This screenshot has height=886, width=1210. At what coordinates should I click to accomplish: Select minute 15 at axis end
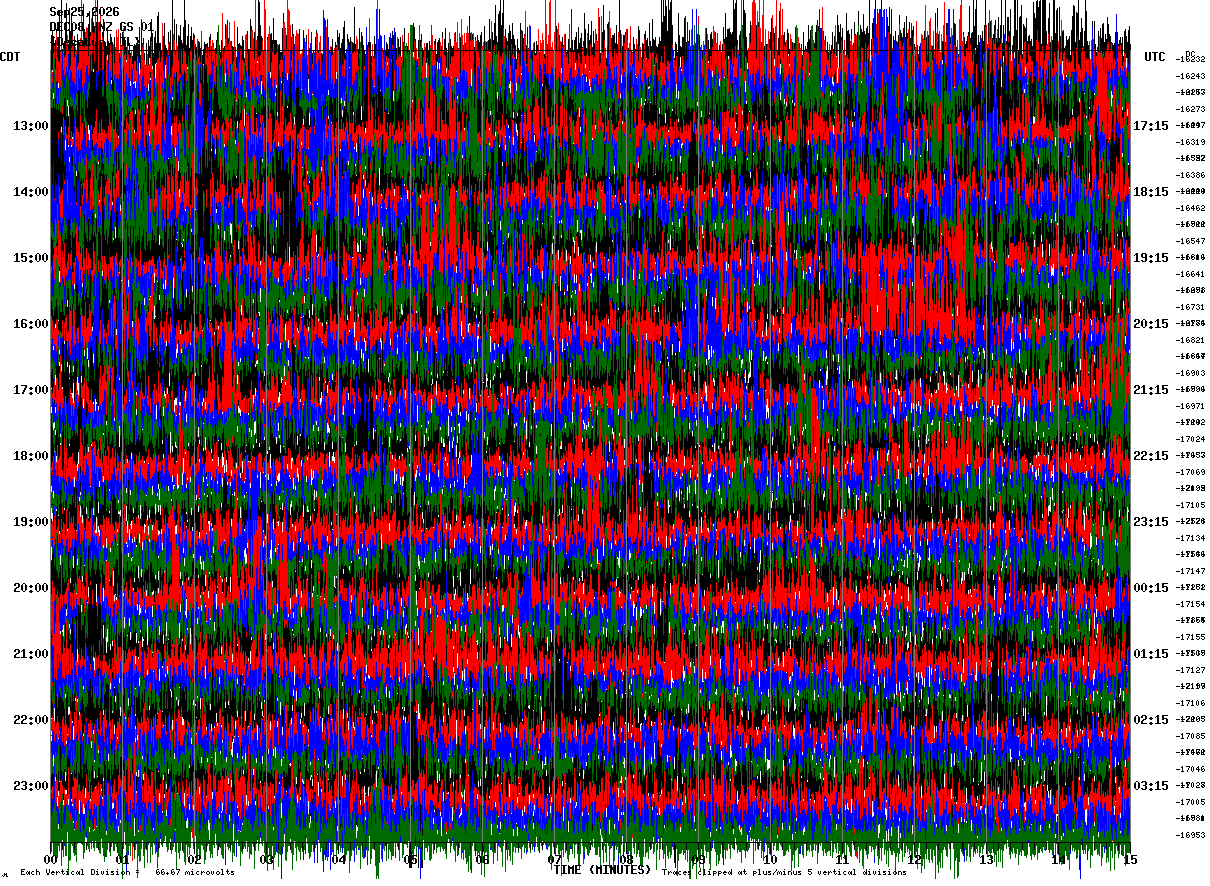pos(1129,860)
